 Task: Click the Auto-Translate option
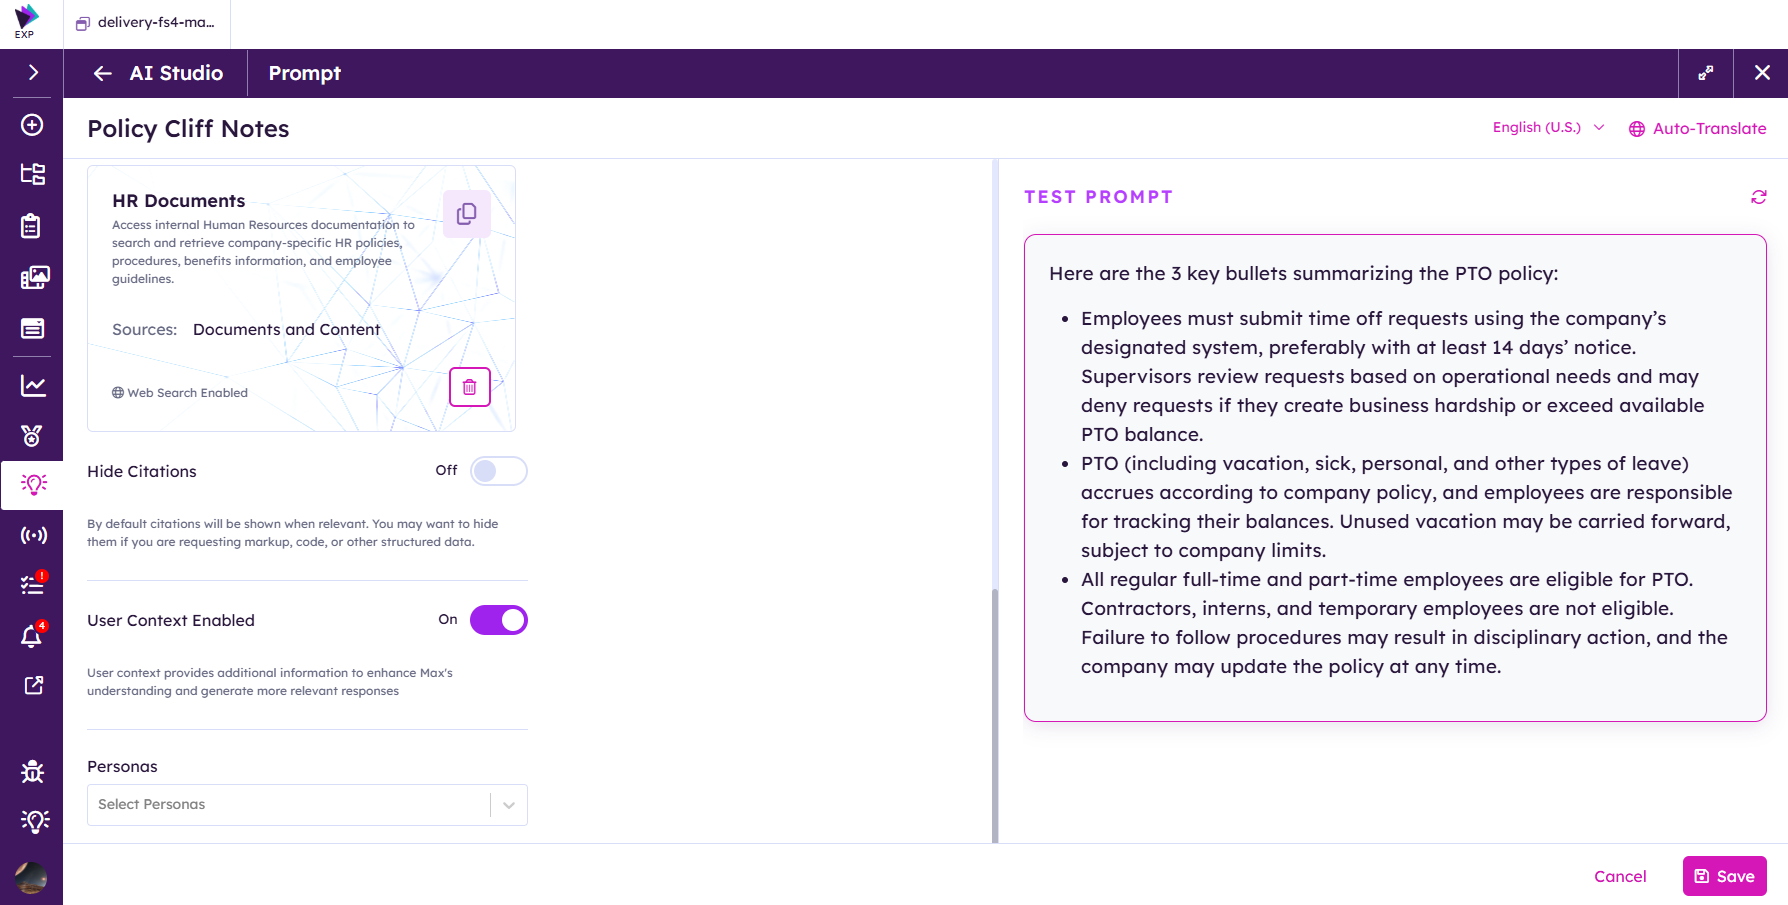pyautogui.click(x=1697, y=128)
